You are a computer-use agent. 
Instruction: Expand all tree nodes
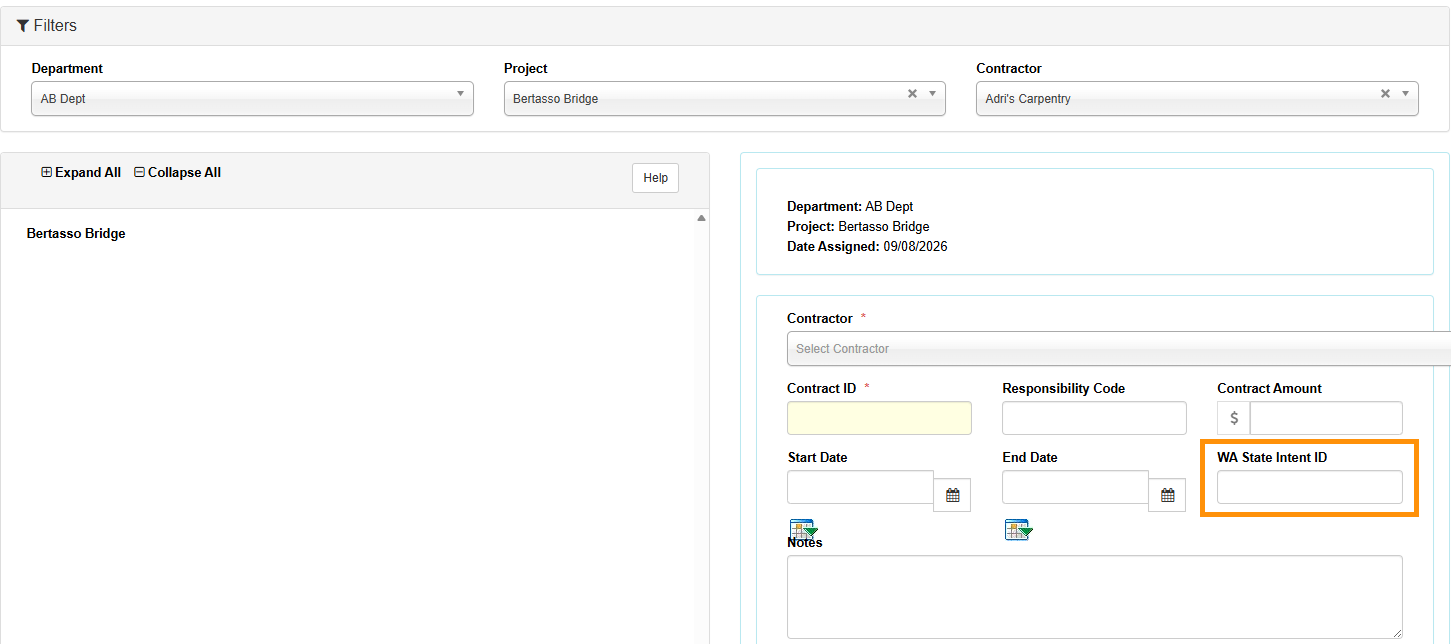pyautogui.click(x=81, y=173)
